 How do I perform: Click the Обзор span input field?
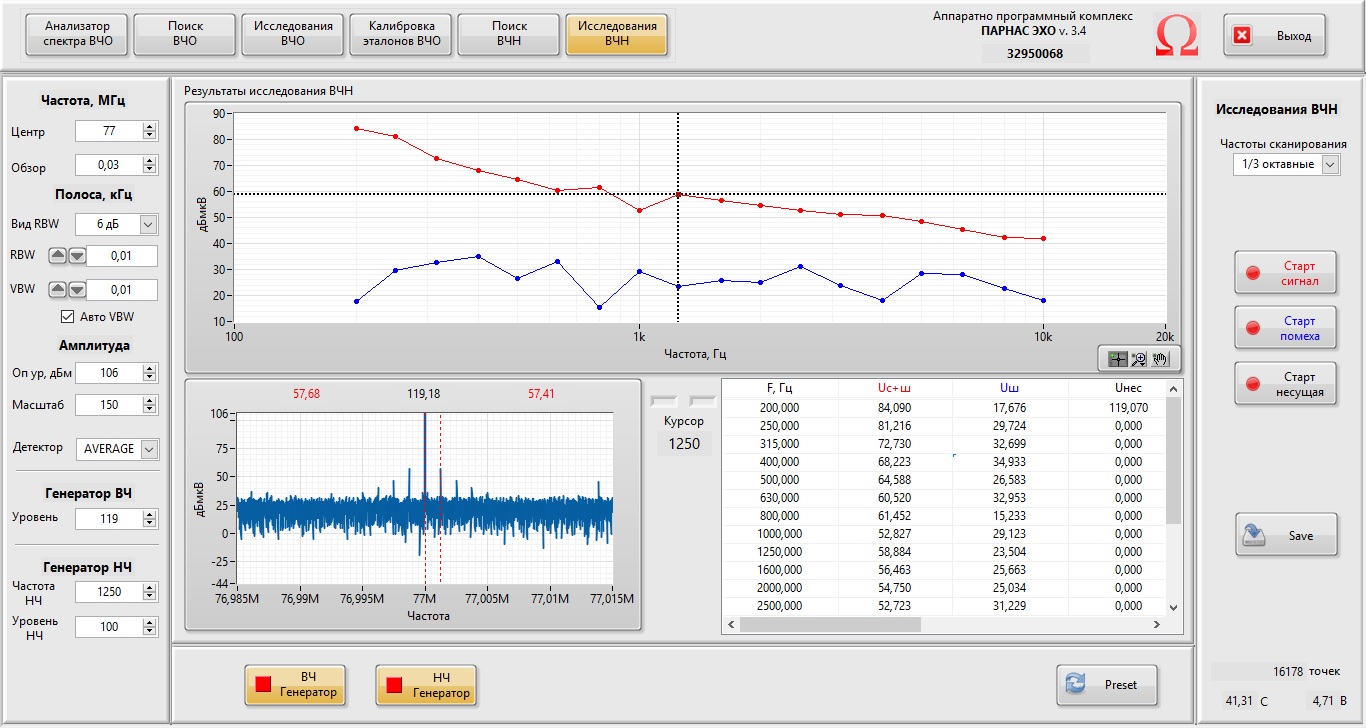tap(109, 167)
